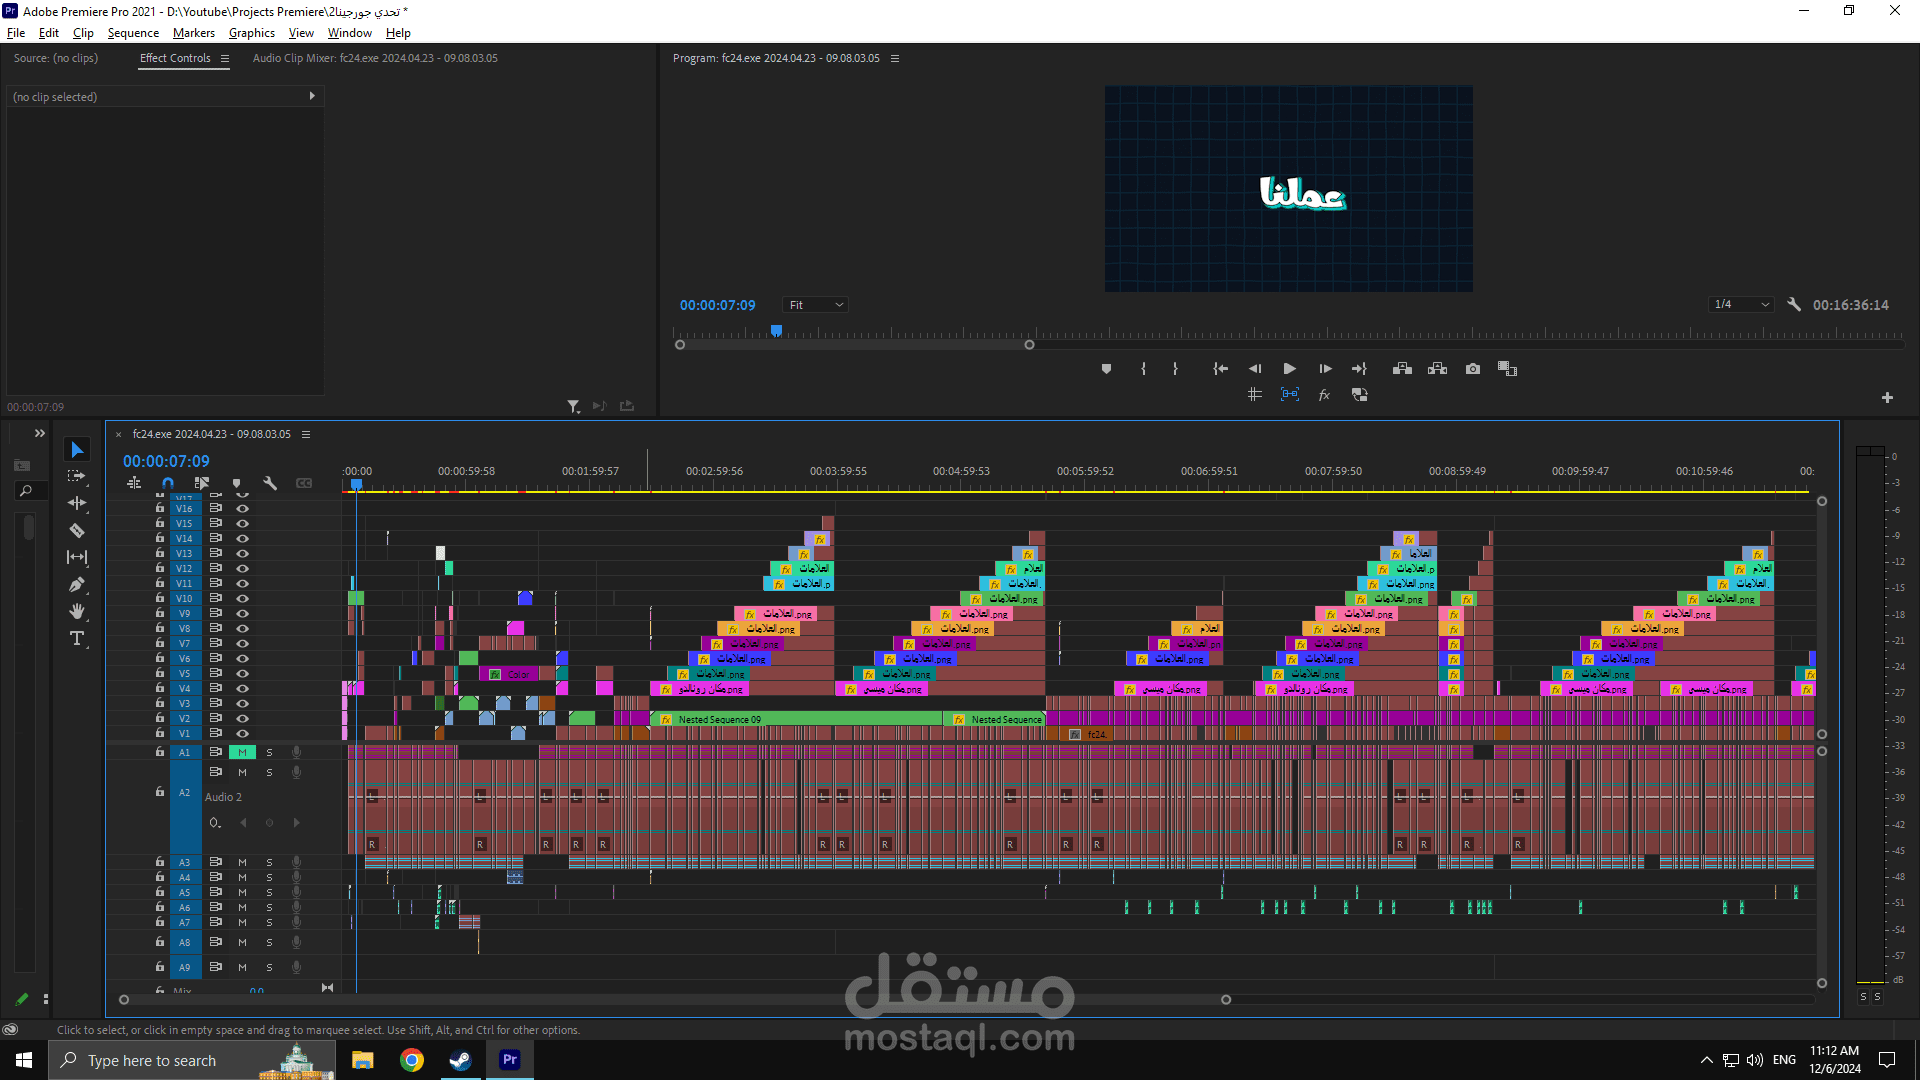Toggle safe margins in Program monitor
Screen dimensions: 1920x1080
pyautogui.click(x=1255, y=395)
